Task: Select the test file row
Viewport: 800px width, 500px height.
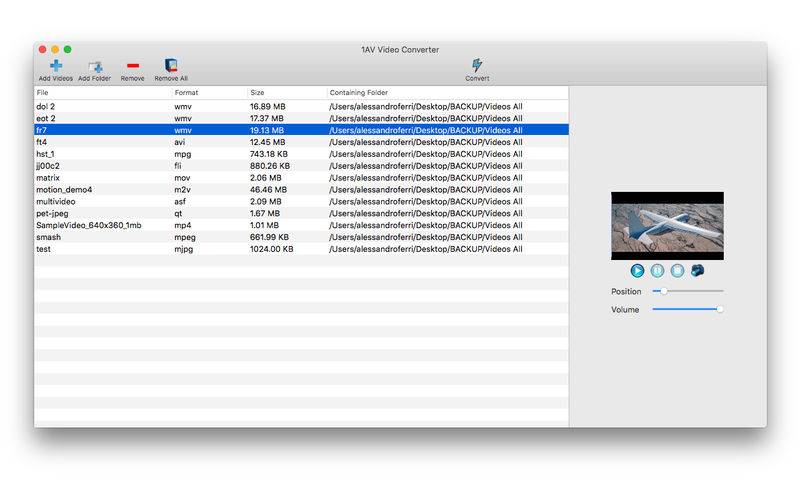Action: 302,249
